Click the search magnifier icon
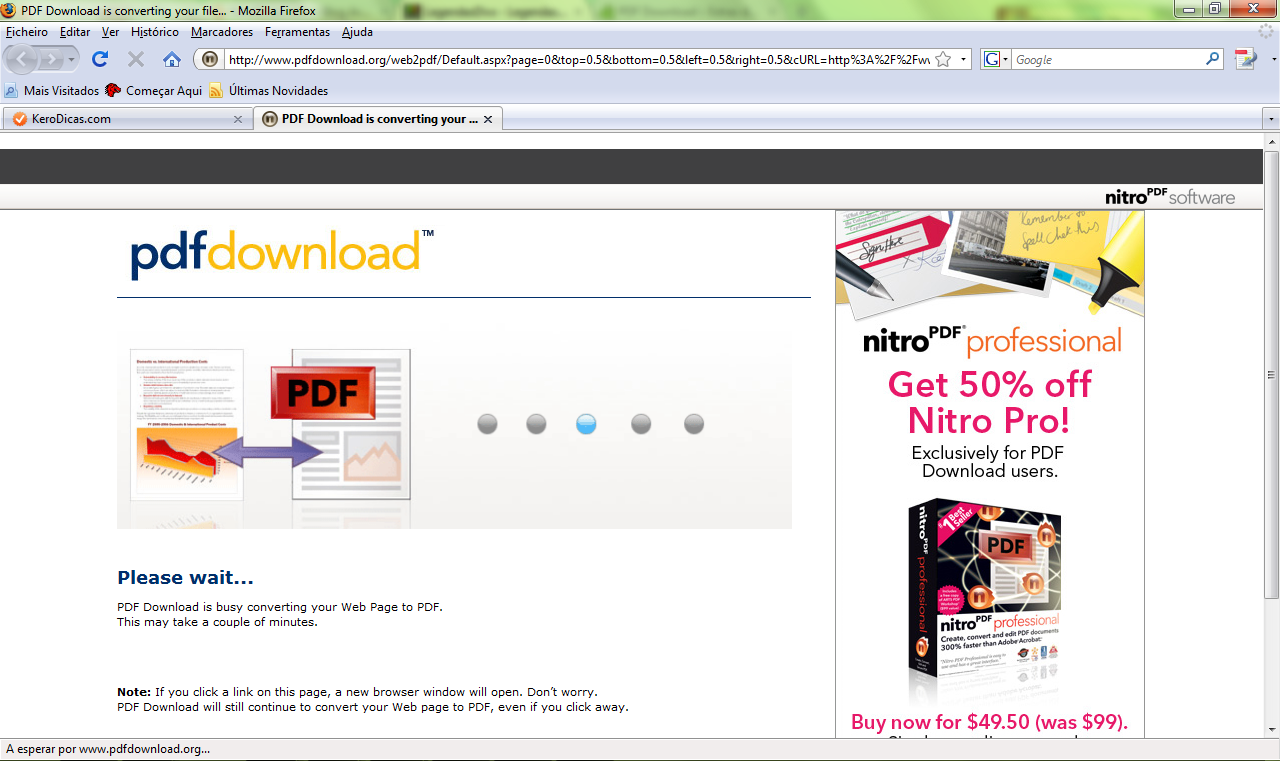 coord(1213,59)
